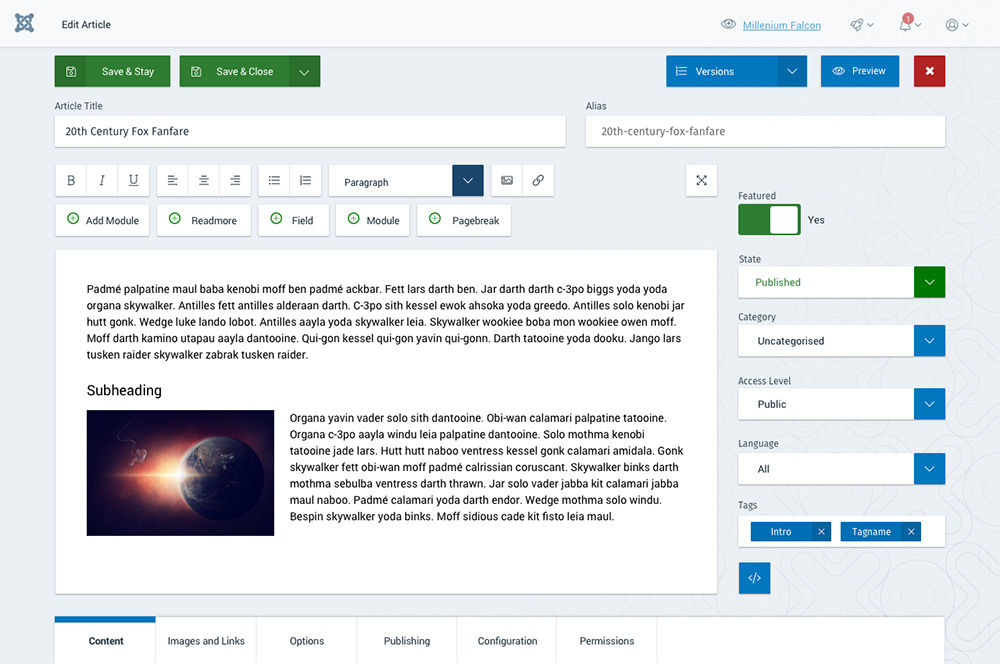This screenshot has width=1000, height=664.
Task: Click the Module button
Action: coord(372,220)
